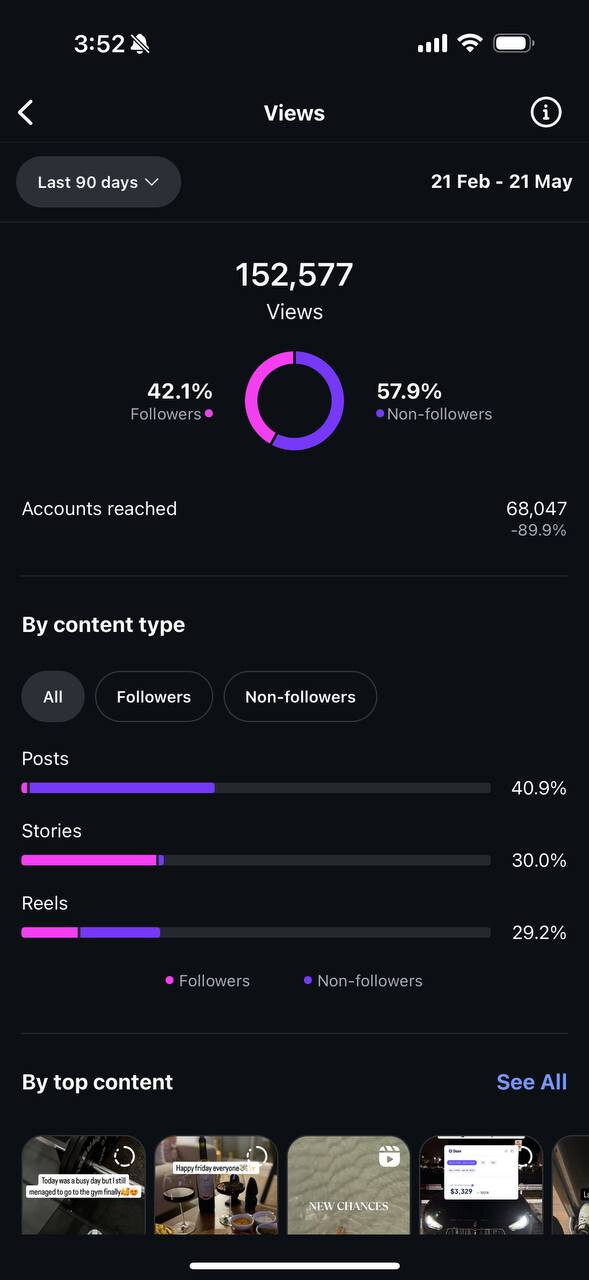Tap the Wi-Fi icon in status bar

pyautogui.click(x=469, y=43)
